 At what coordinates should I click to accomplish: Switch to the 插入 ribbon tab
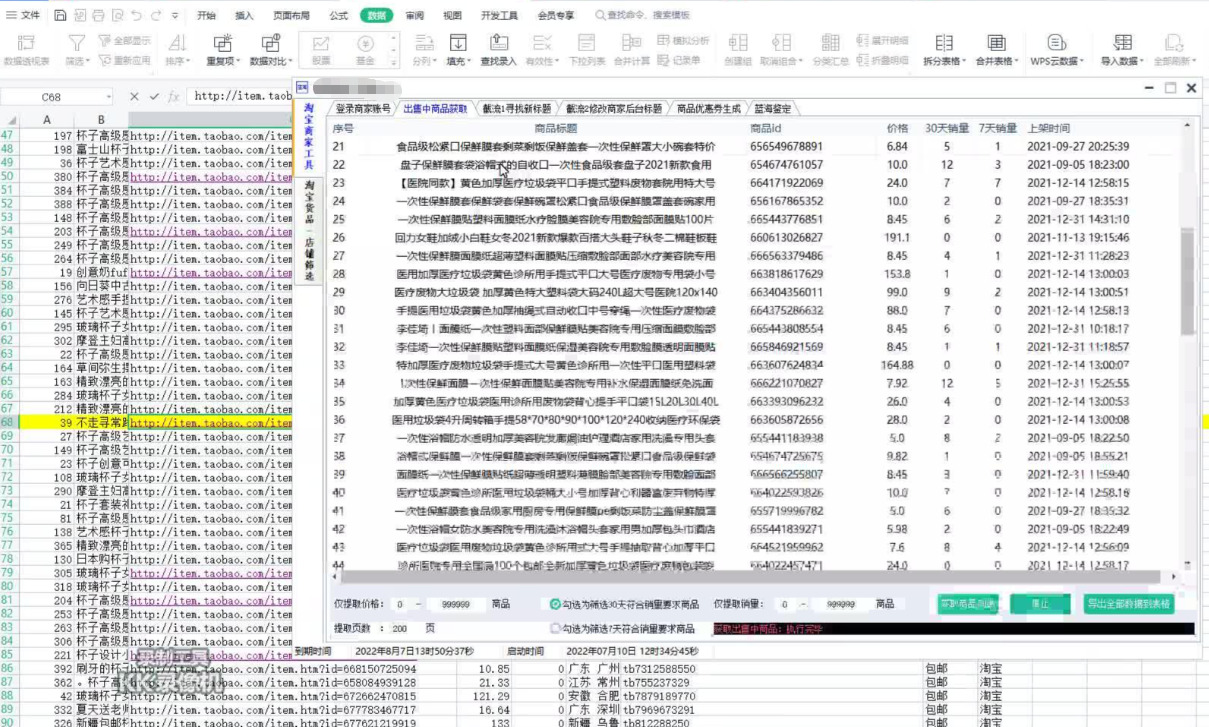[x=244, y=15]
